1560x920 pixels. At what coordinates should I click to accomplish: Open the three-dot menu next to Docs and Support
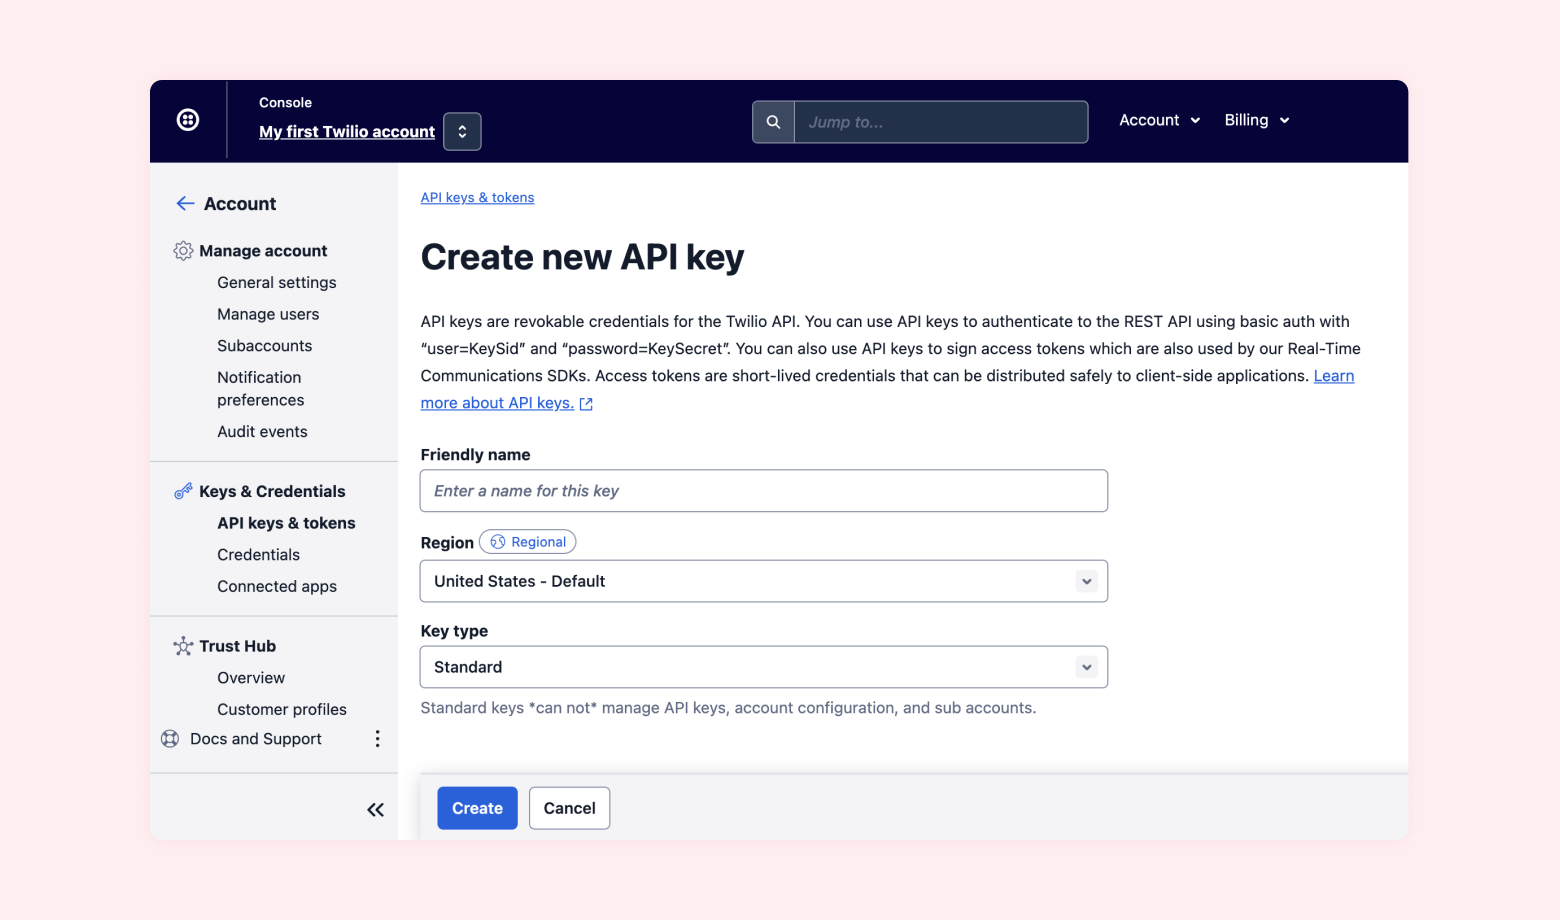pyautogui.click(x=377, y=739)
